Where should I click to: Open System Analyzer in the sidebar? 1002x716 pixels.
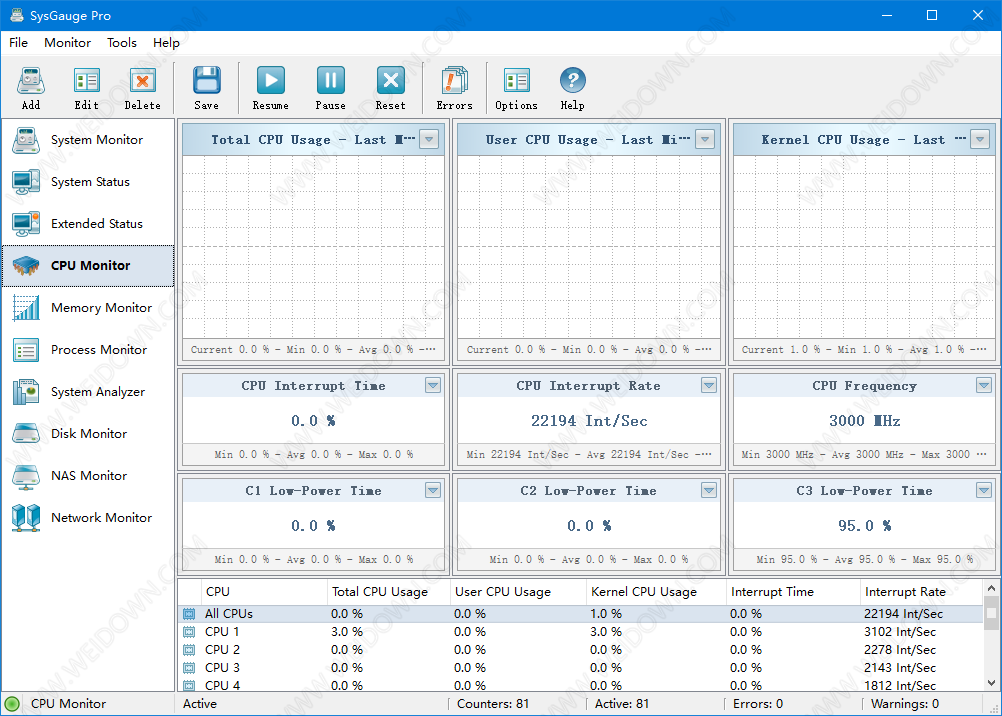click(88, 392)
